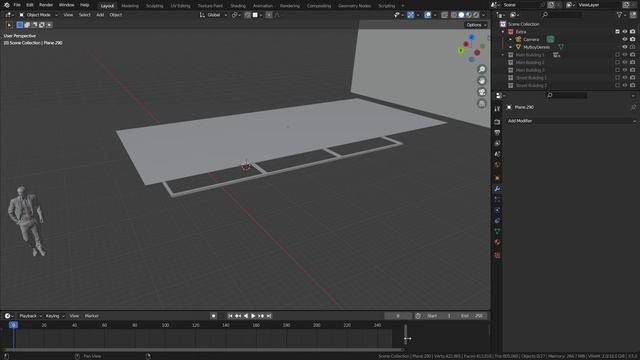Click the outliner search field
The image size is (640, 360).
coord(562,15)
